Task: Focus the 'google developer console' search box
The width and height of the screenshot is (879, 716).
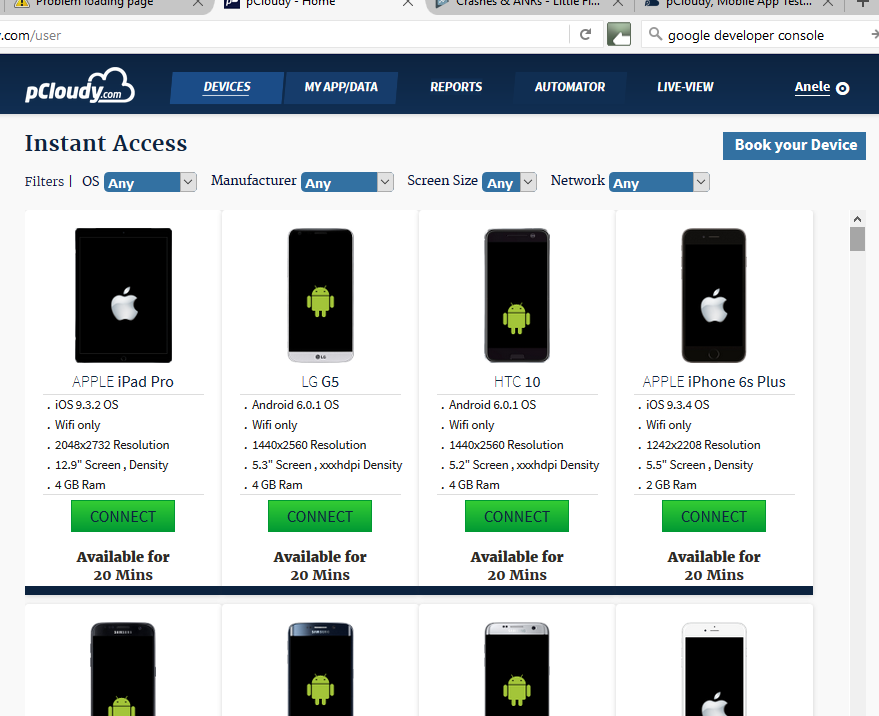Action: (762, 35)
